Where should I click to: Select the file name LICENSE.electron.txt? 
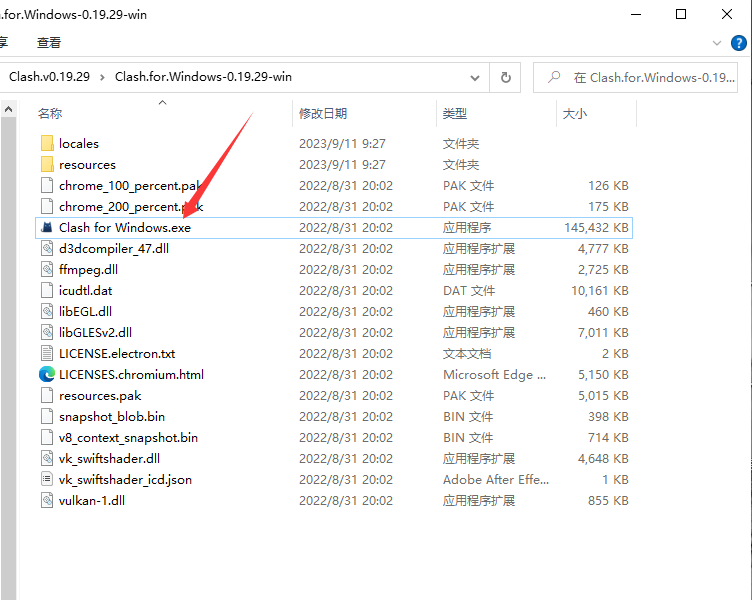(x=117, y=353)
